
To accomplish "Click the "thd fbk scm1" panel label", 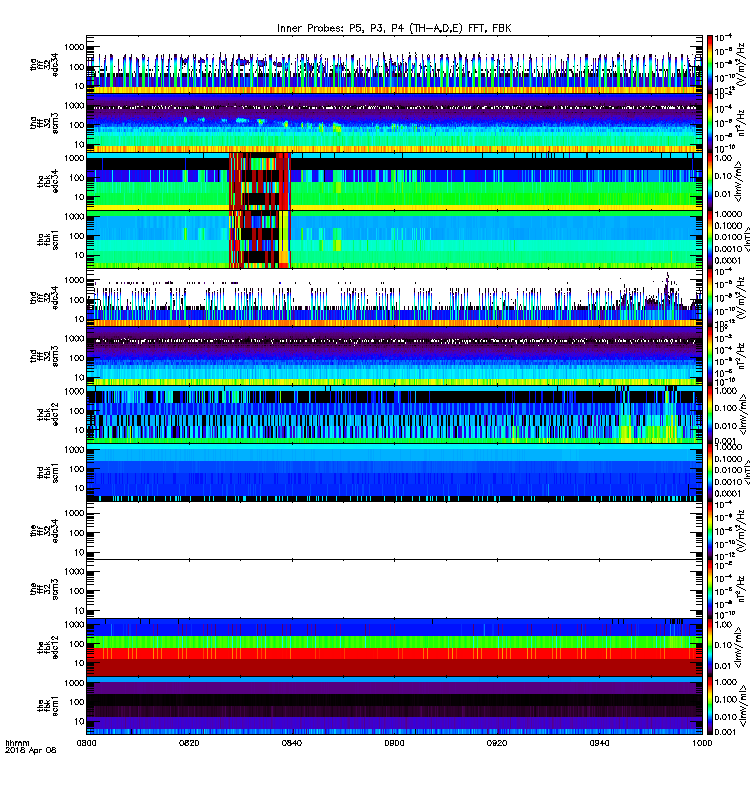I will (x=48, y=472).
